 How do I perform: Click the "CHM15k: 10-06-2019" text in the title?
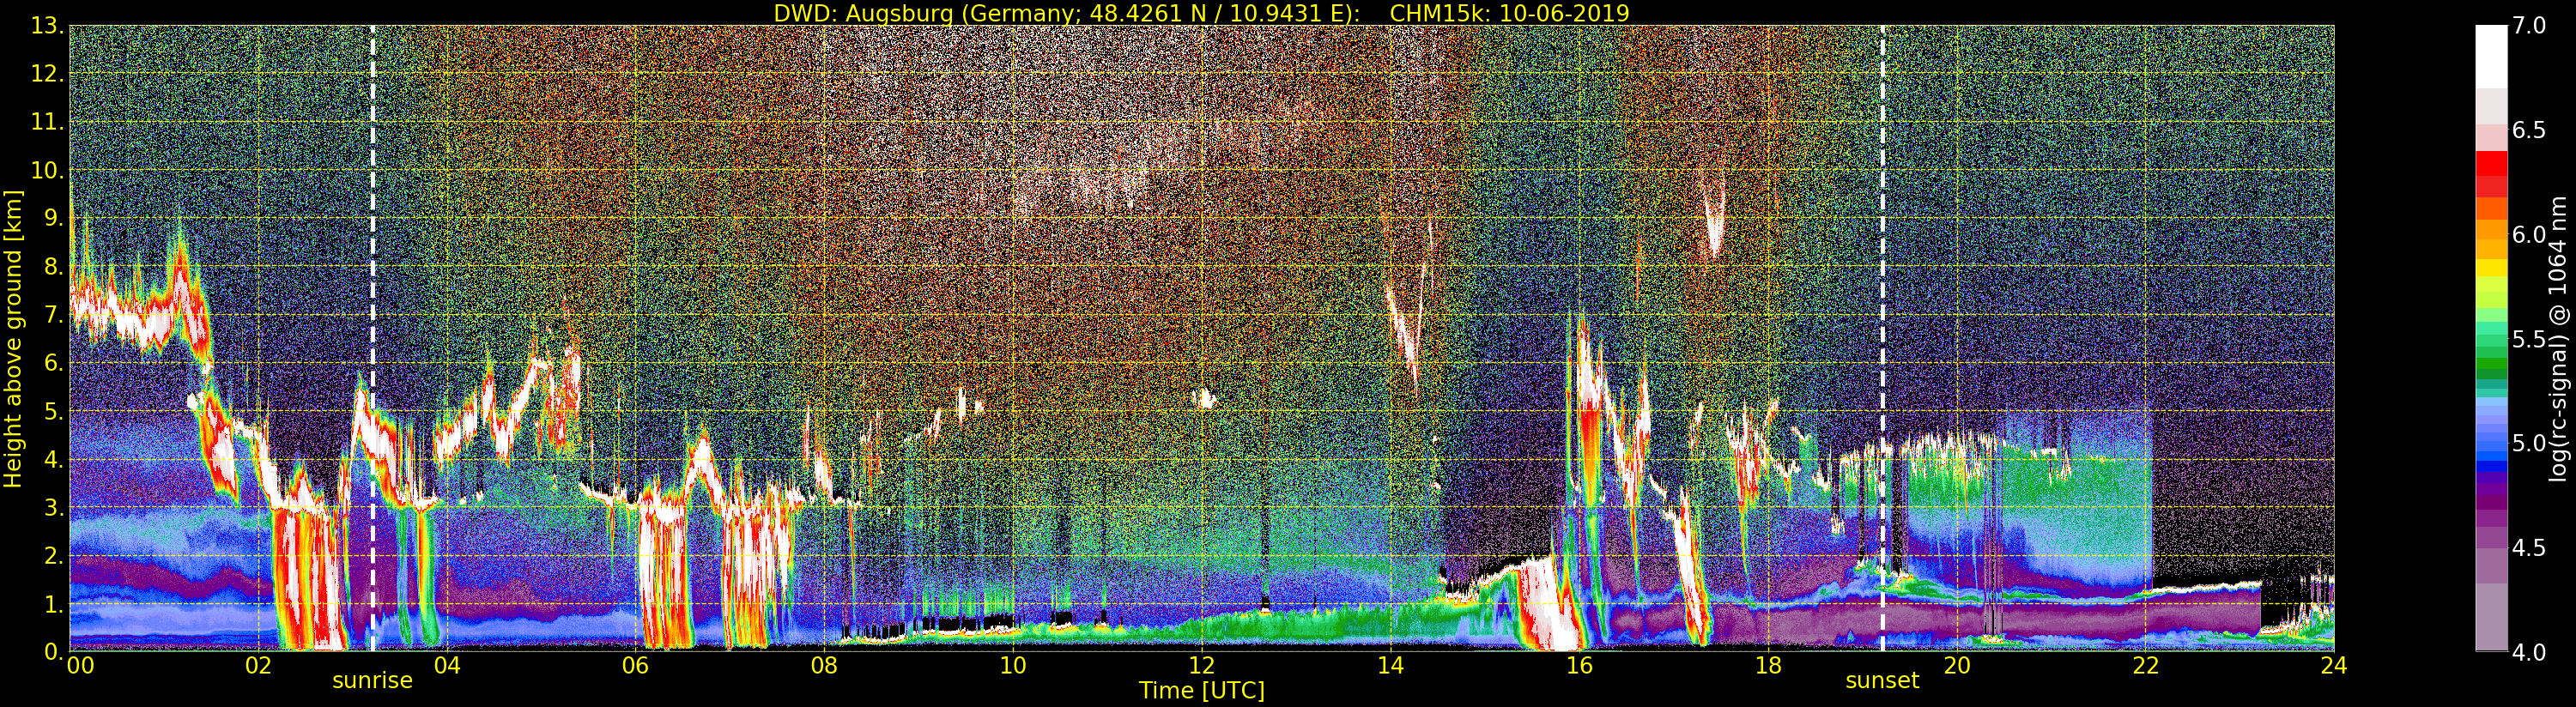tap(1509, 13)
